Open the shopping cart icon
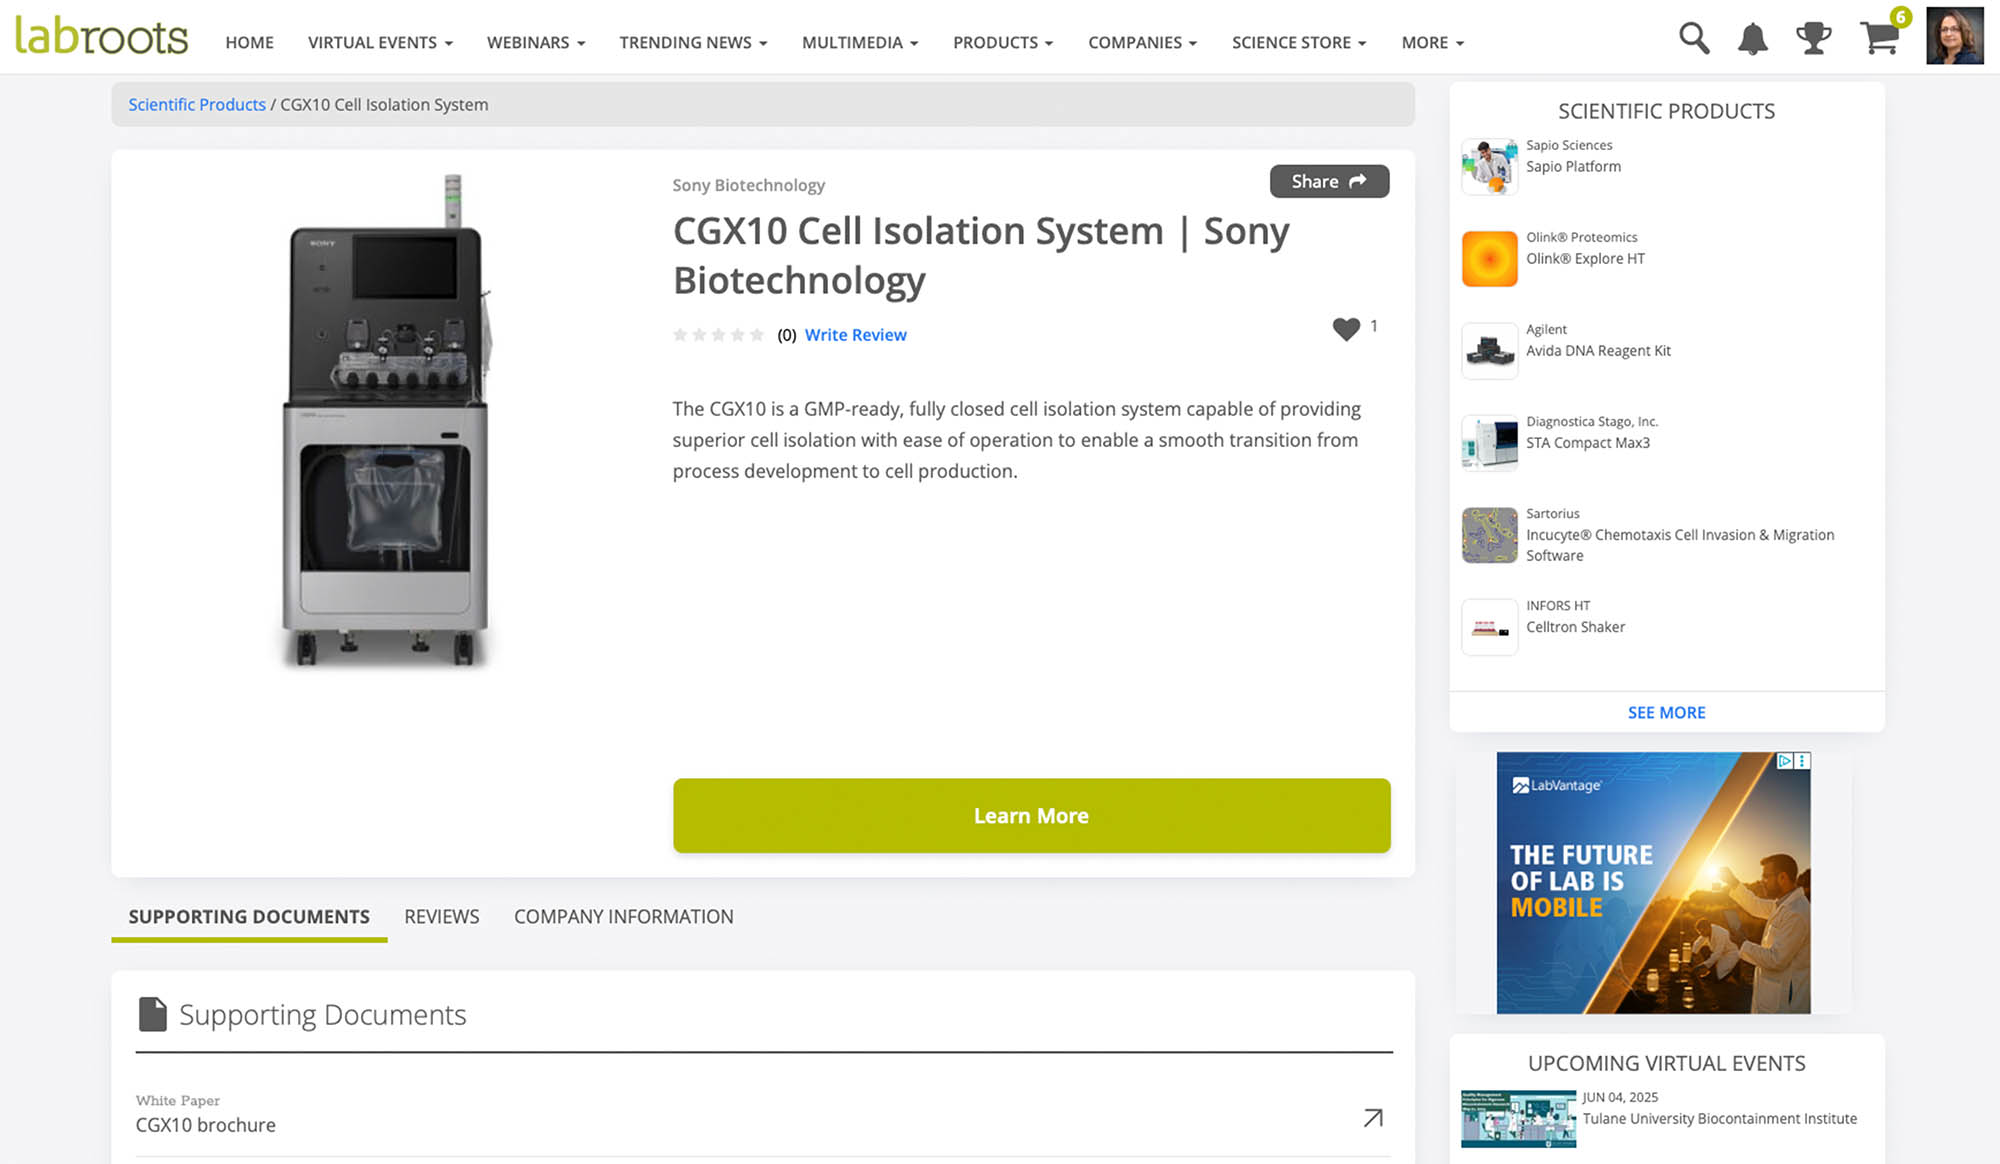2000x1164 pixels. (1880, 39)
